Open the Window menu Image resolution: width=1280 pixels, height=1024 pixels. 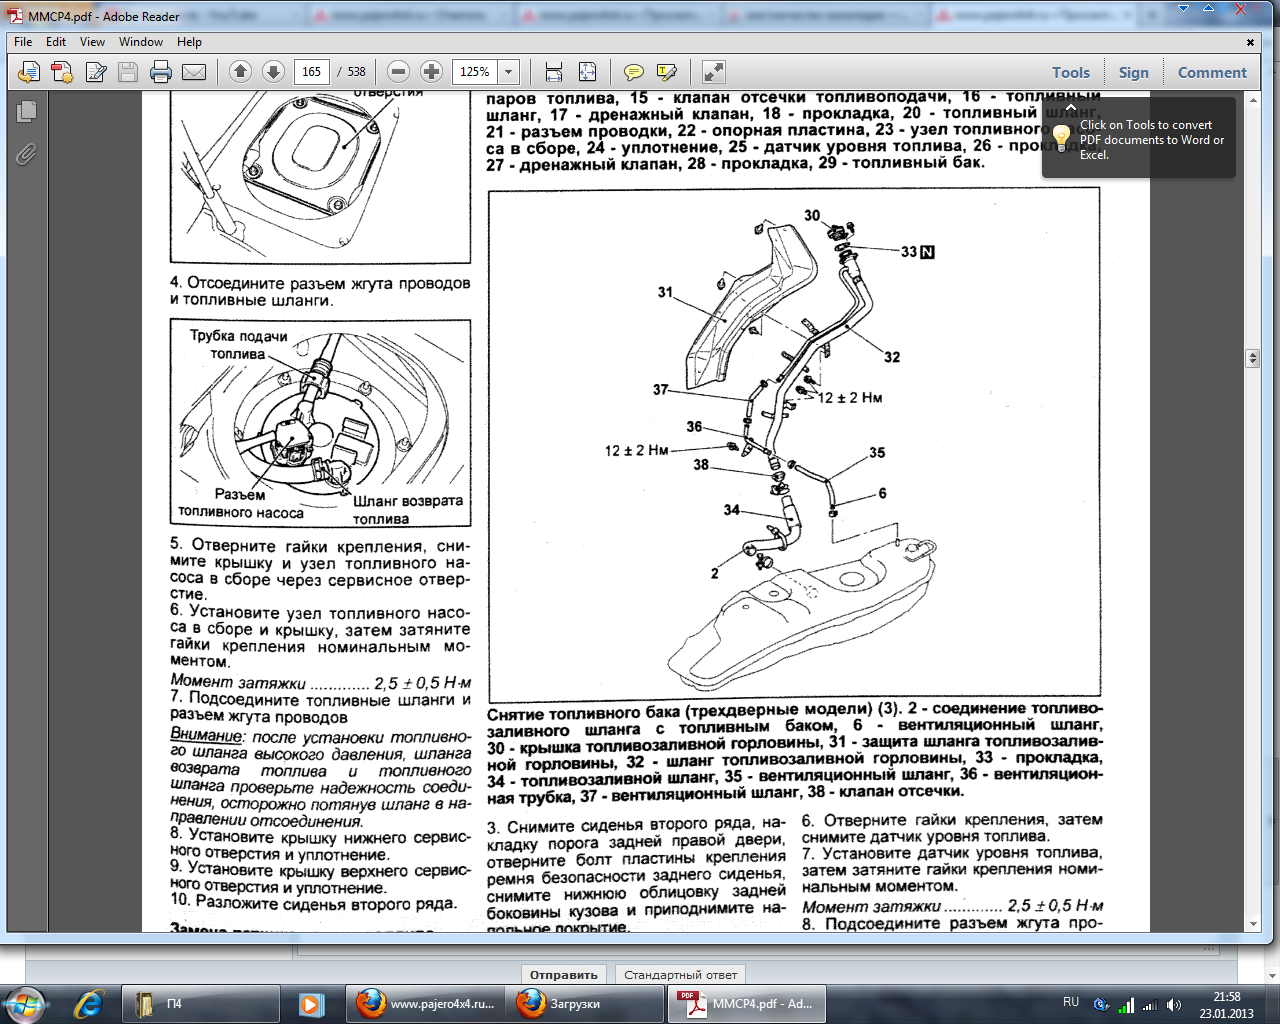click(140, 42)
